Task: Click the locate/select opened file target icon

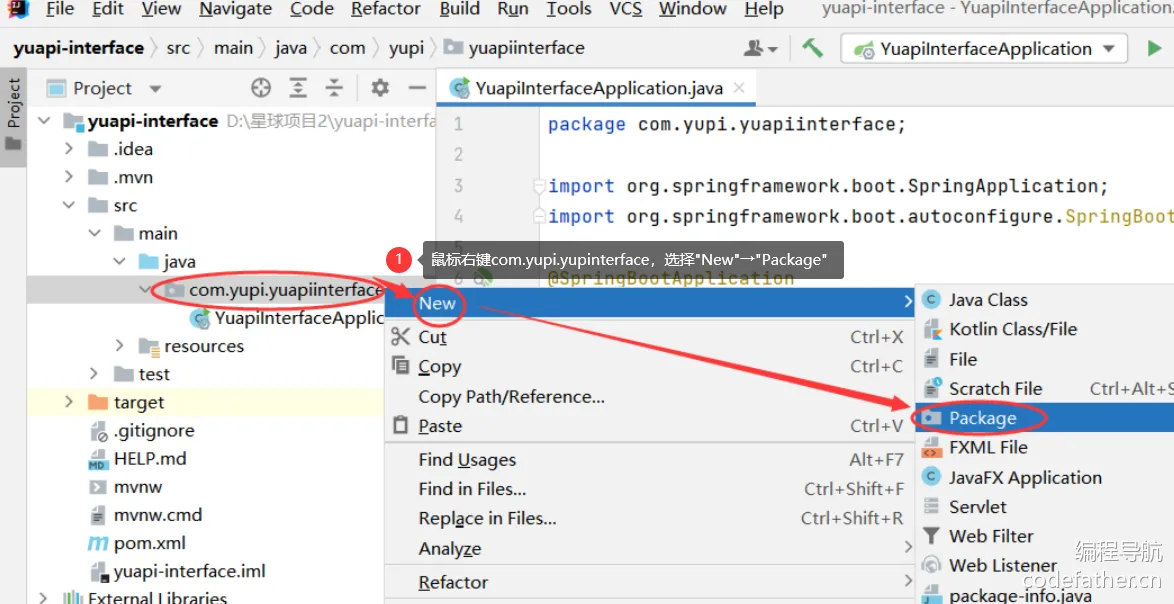Action: pos(261,88)
